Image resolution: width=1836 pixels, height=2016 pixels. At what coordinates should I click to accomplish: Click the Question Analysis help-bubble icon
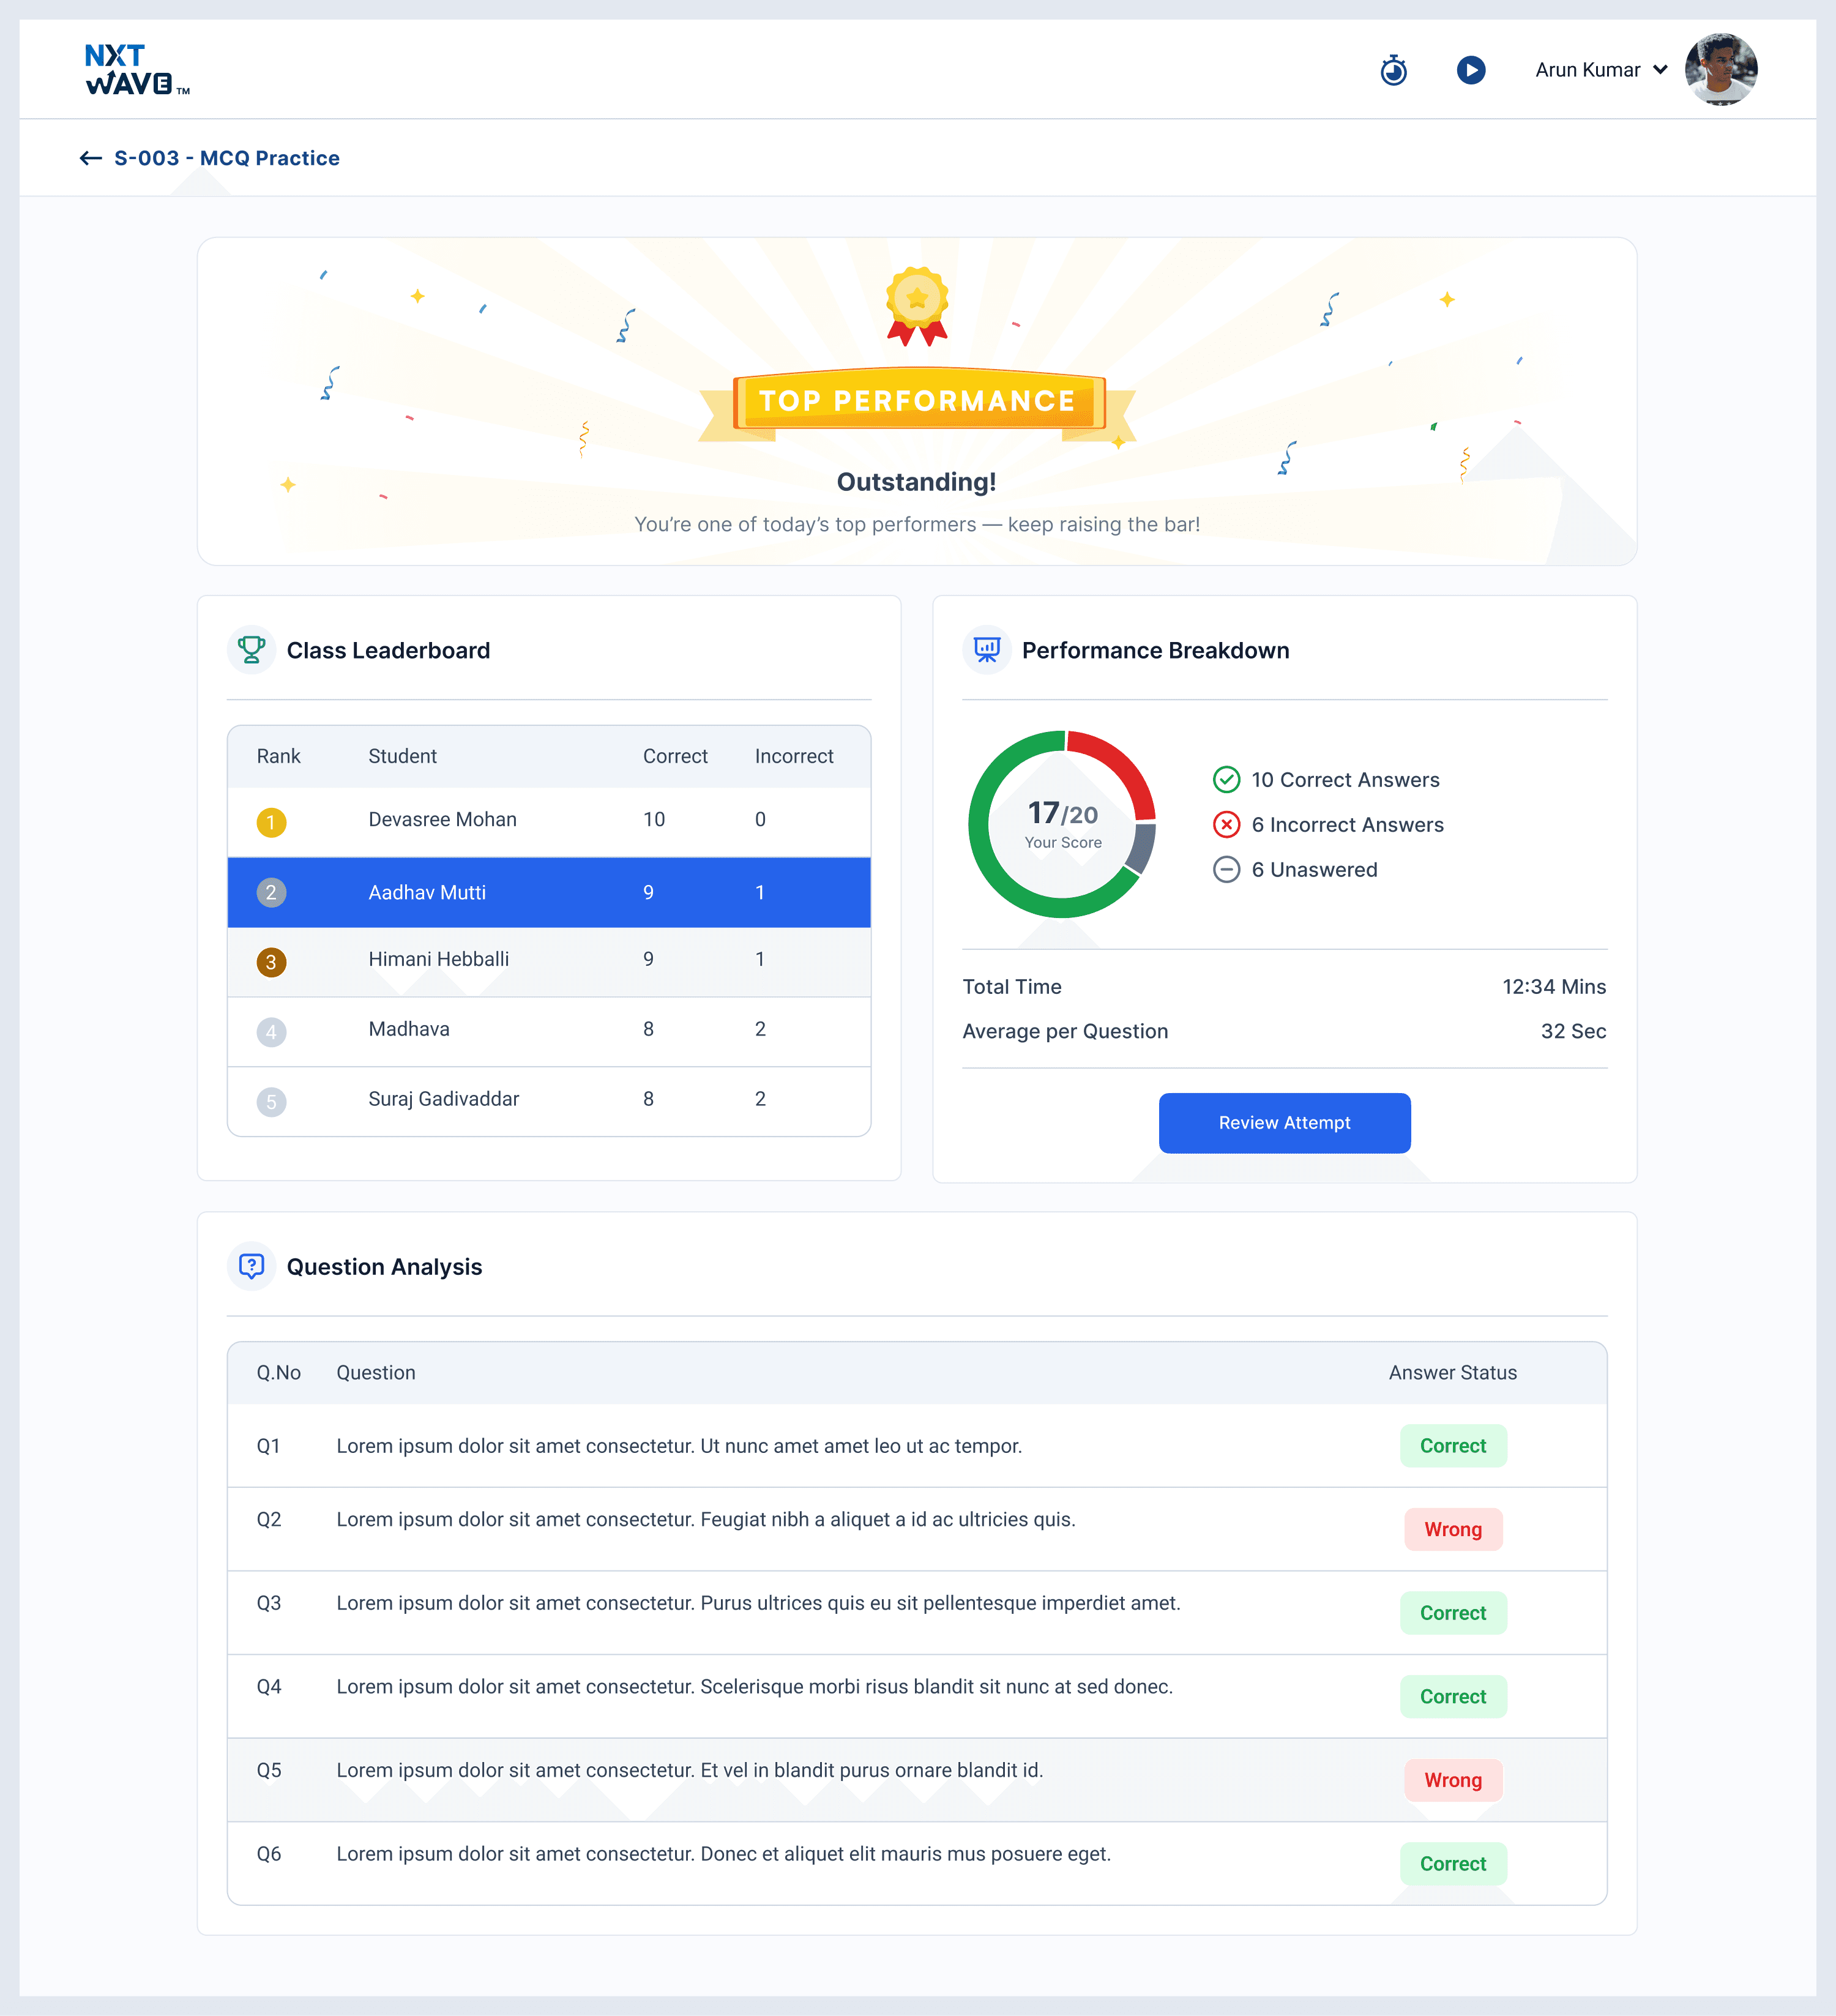coord(252,1266)
